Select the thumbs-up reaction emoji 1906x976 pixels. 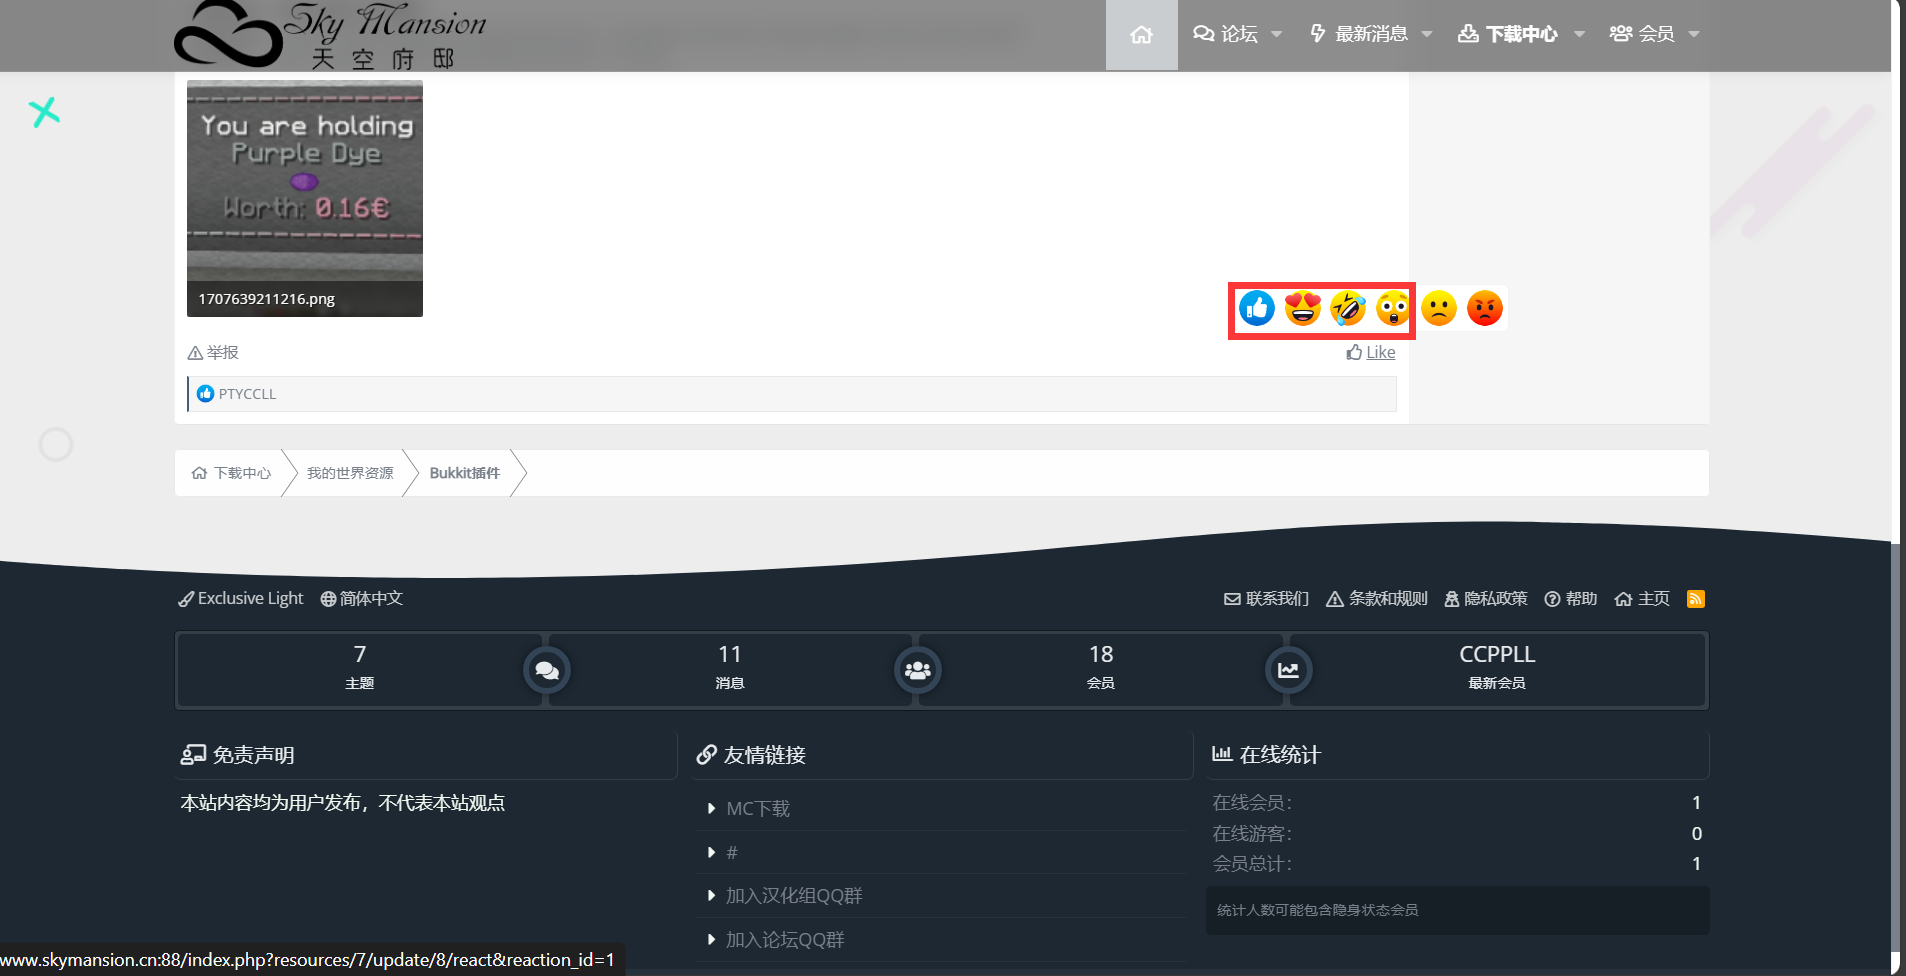click(1257, 309)
